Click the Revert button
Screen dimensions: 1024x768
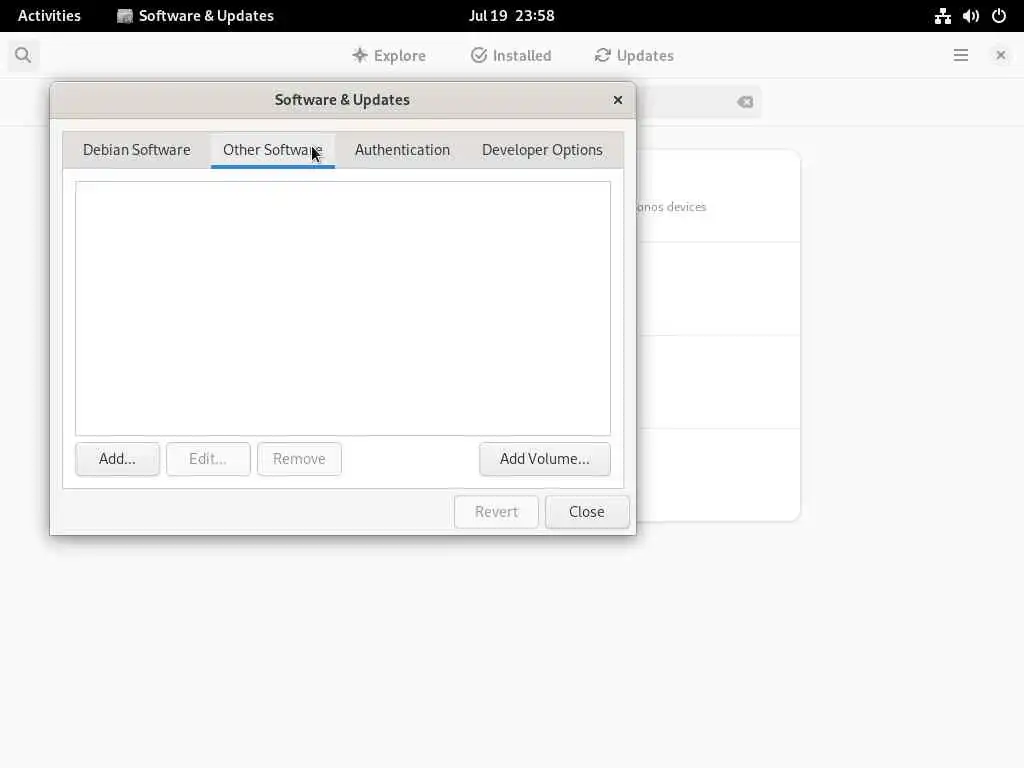496,511
